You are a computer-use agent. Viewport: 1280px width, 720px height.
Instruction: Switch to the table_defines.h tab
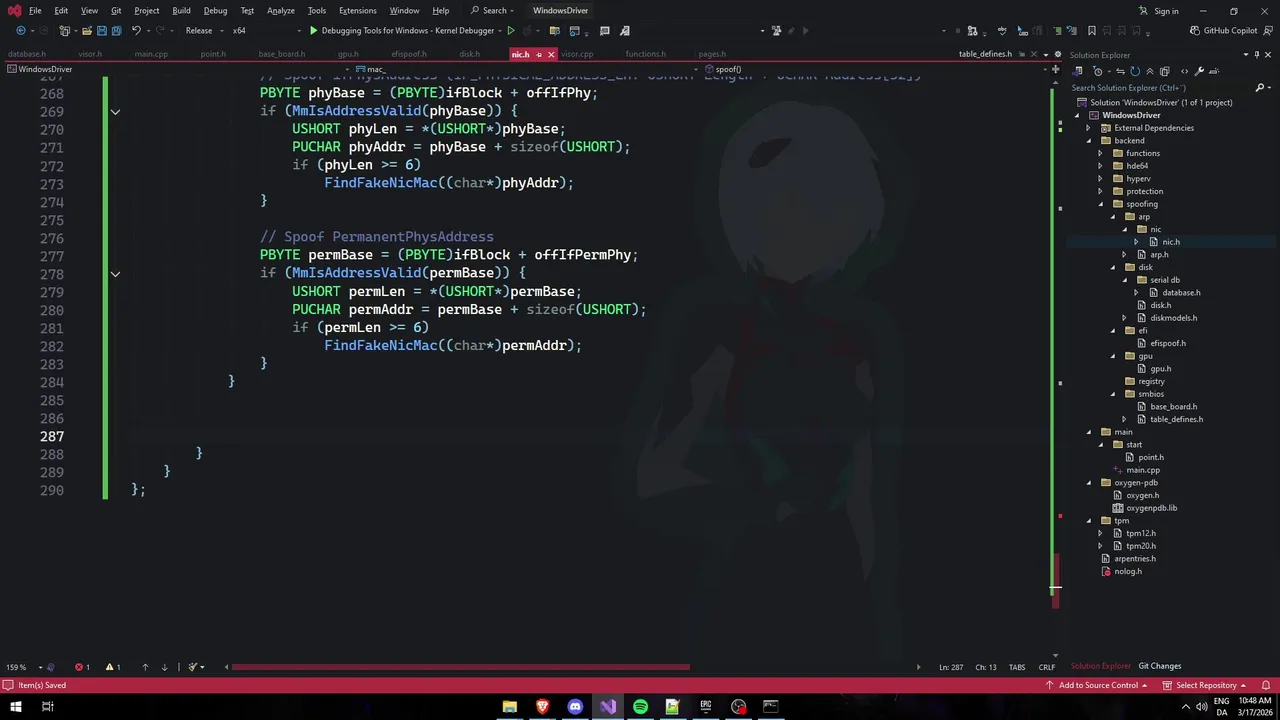point(985,54)
